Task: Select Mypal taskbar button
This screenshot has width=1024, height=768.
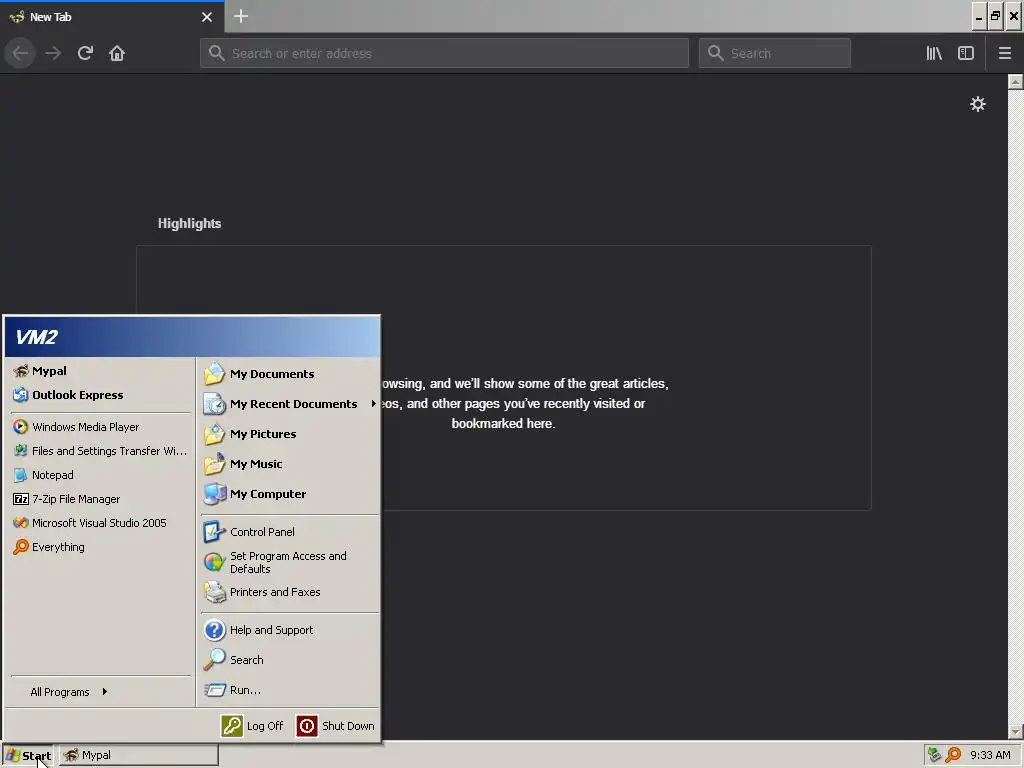Action: pos(138,756)
